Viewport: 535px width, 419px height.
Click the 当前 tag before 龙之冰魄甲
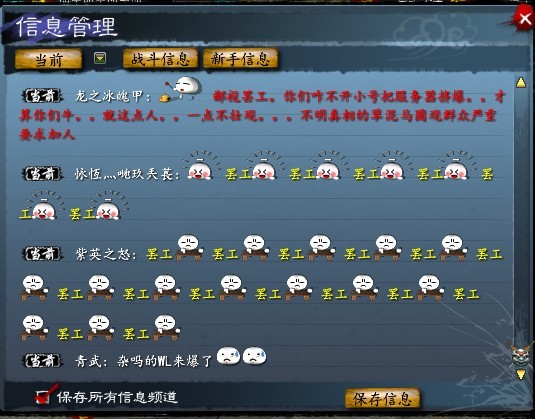(42, 96)
